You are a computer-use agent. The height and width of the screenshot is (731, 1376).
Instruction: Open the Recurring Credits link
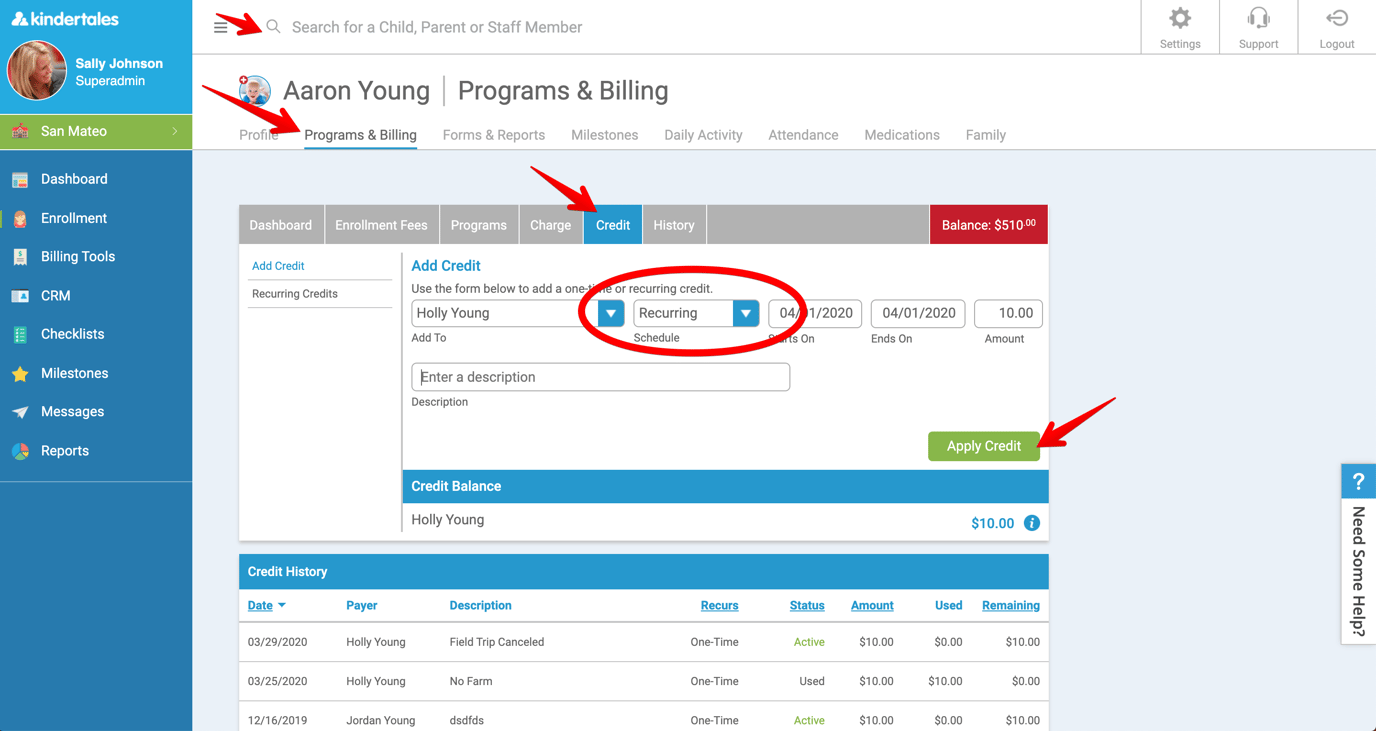293,293
